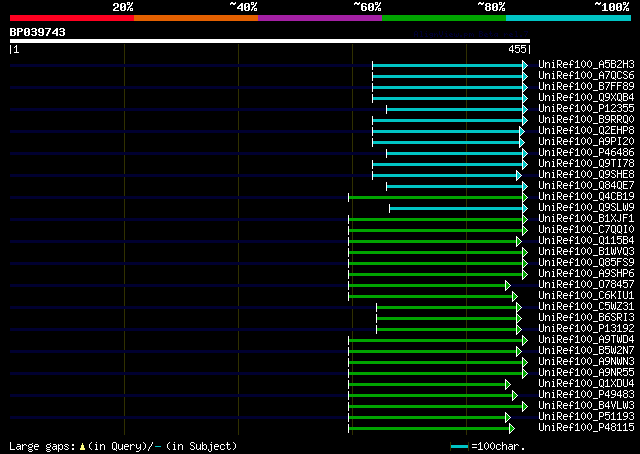Click the arrowhead on the UniRef100_Q9SHE8 row

pos(519,175)
